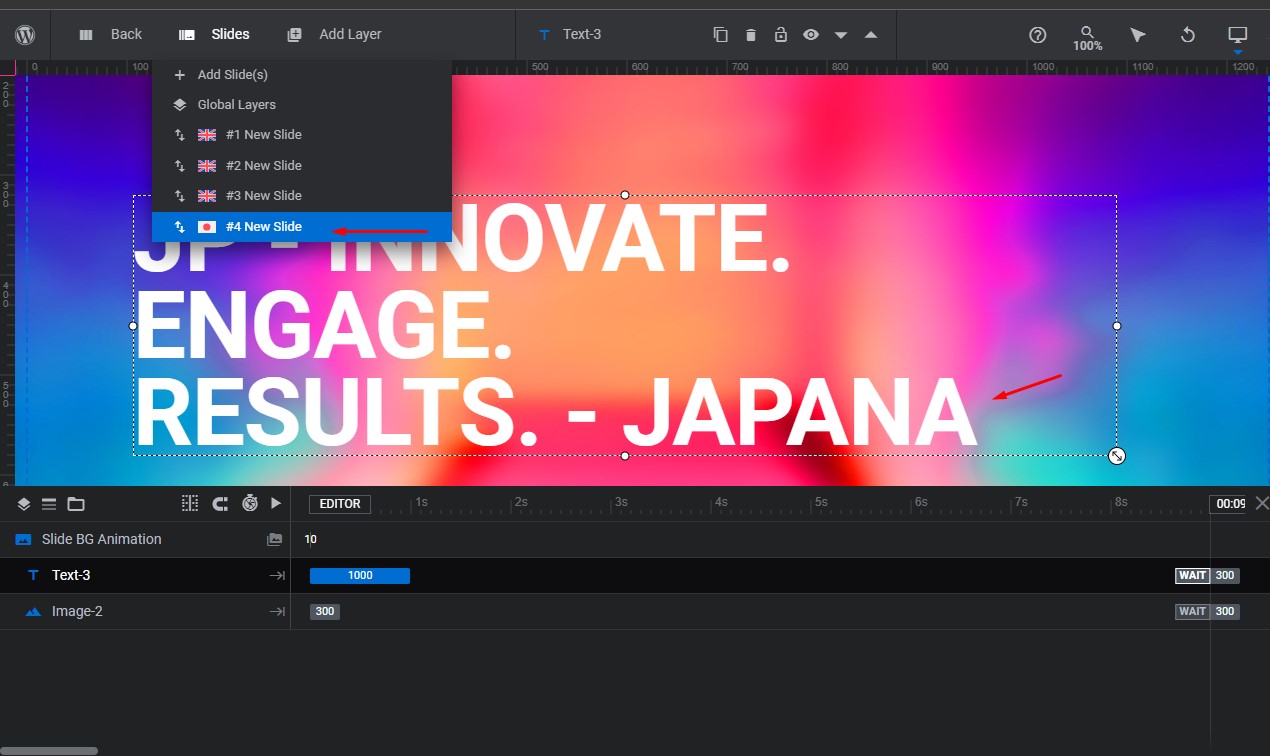
Task: Click the EDITOR button in timeline
Action: click(x=340, y=504)
